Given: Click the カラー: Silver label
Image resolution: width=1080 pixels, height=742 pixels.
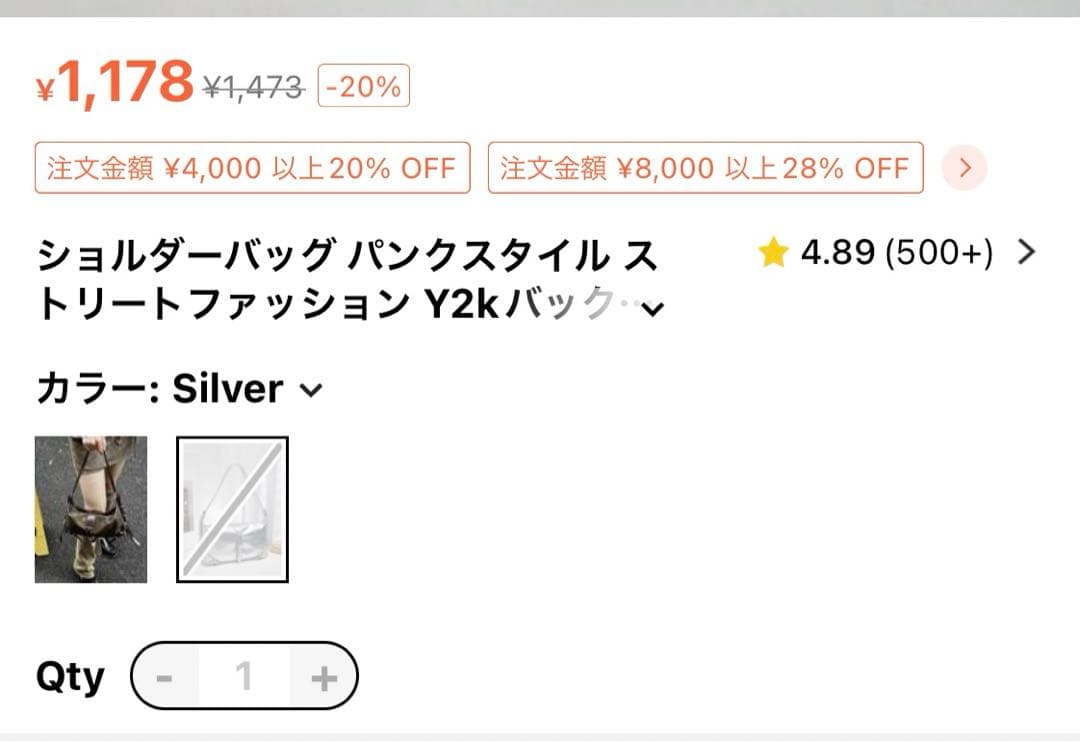Looking at the screenshot, I should (160, 389).
